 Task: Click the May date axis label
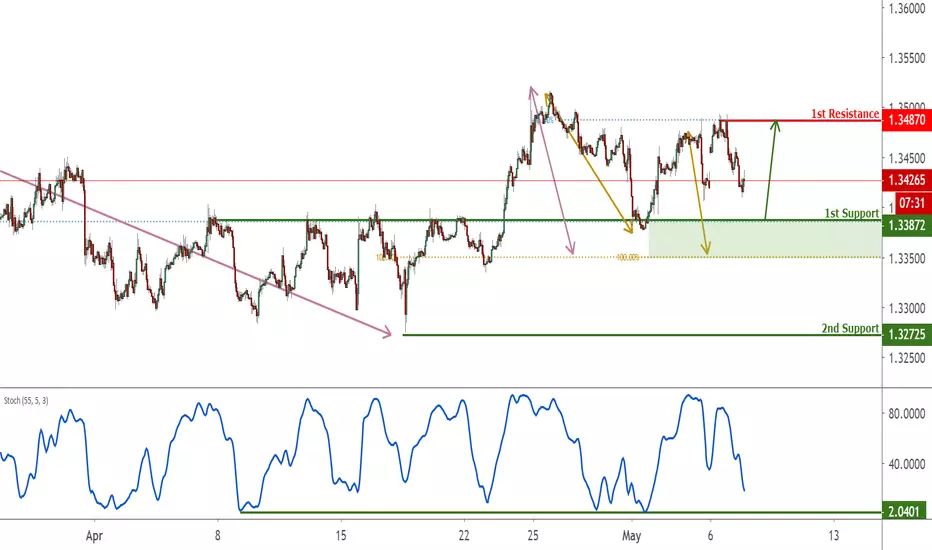(631, 536)
